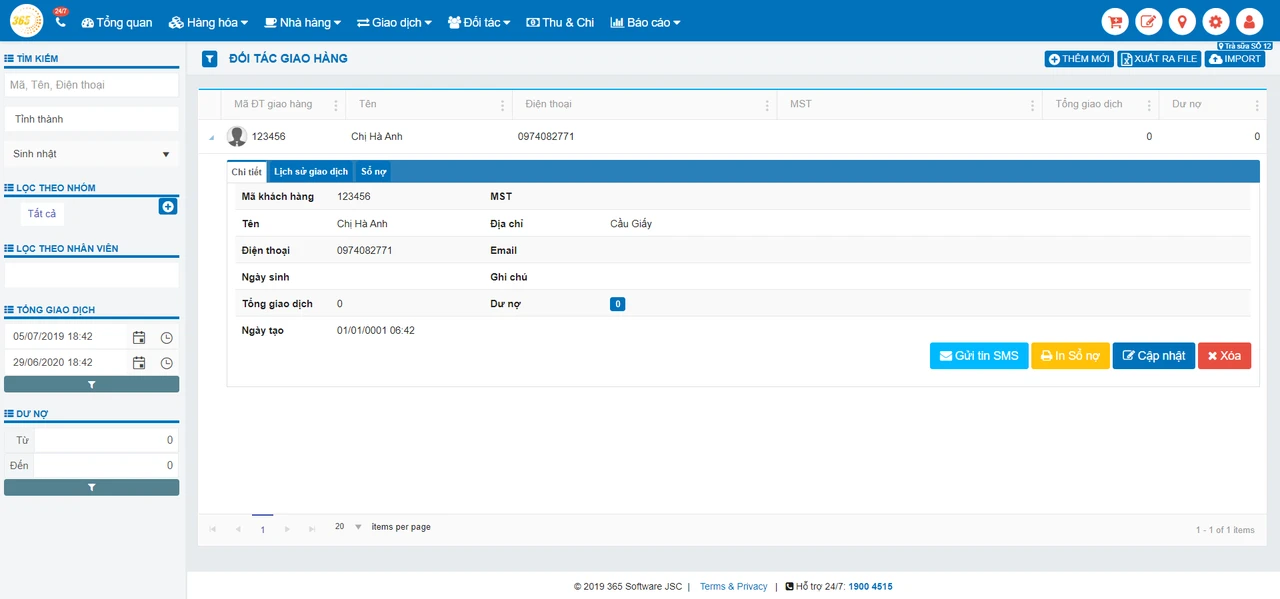Open the Terms & Privacy link
Screen dimensions: 1280x599
click(x=734, y=587)
